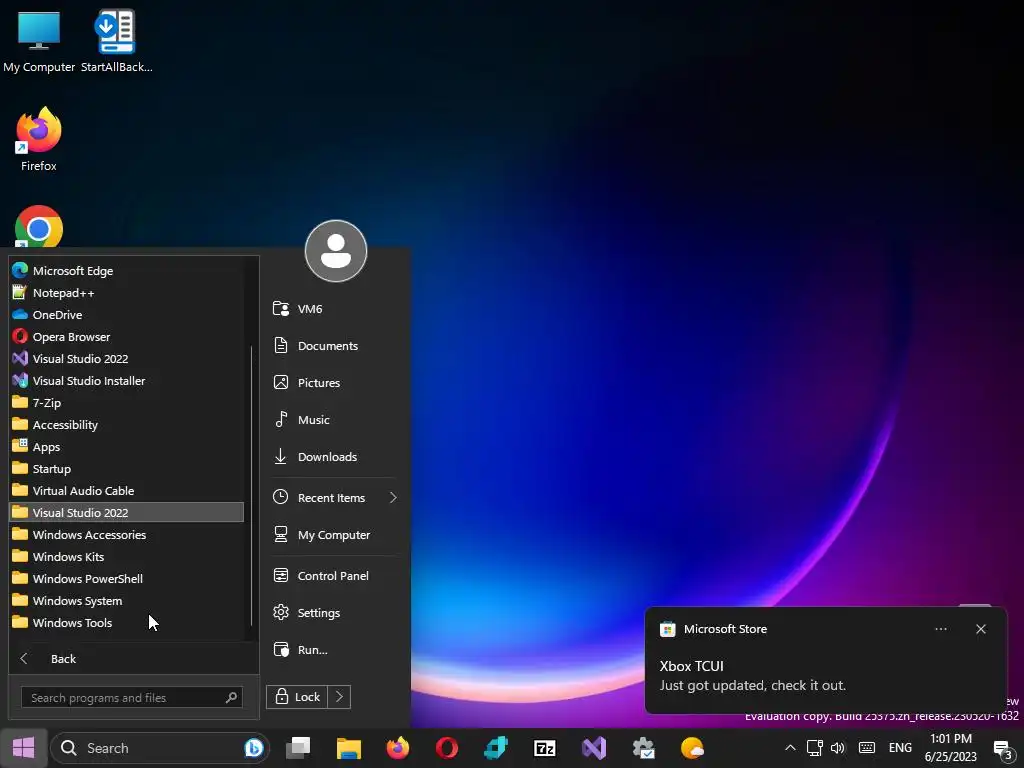Viewport: 1024px width, 768px height.
Task: Open the touch keyboard tray icon
Action: (867, 748)
